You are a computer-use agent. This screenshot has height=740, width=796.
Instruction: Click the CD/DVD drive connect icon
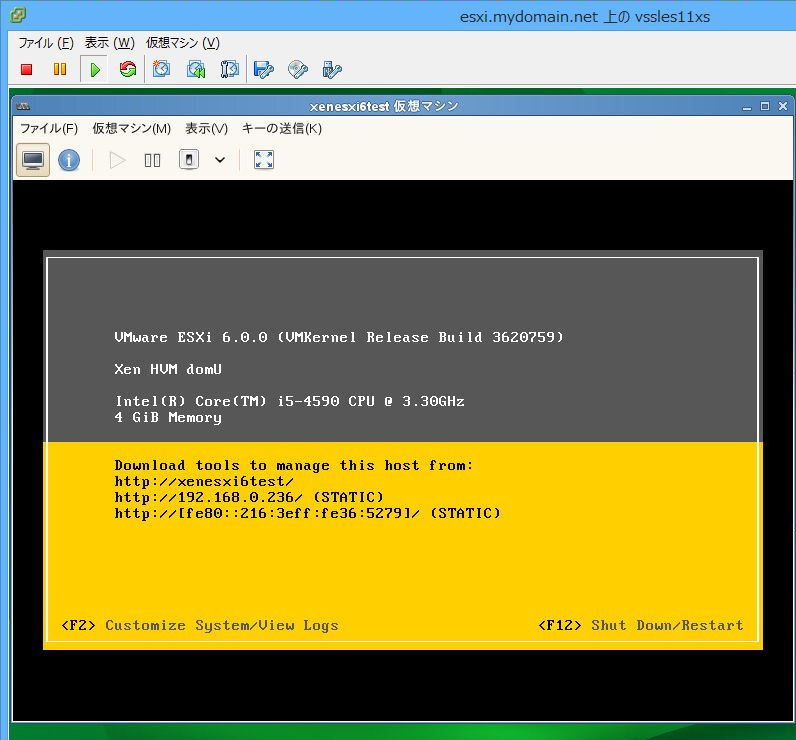298,69
